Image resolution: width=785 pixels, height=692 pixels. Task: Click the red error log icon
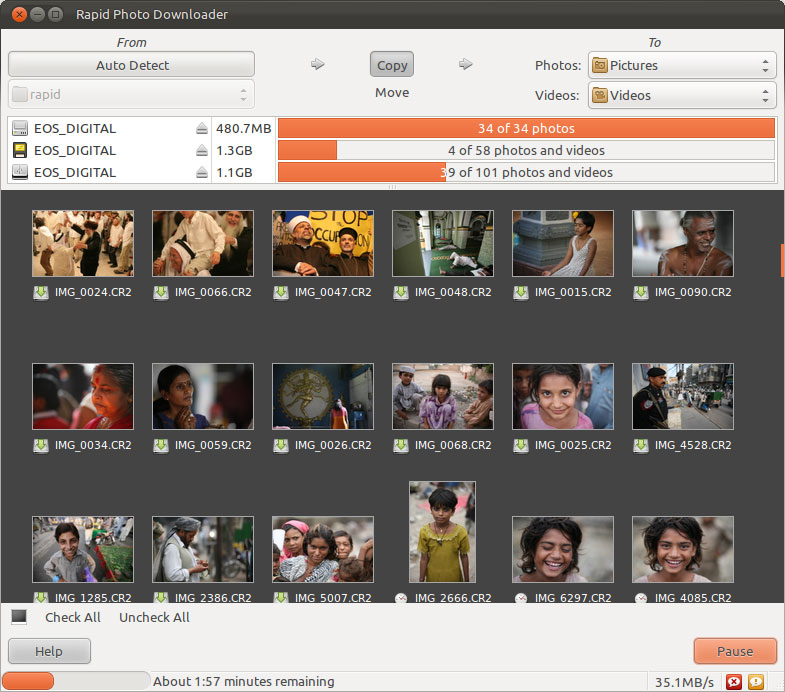point(734,682)
